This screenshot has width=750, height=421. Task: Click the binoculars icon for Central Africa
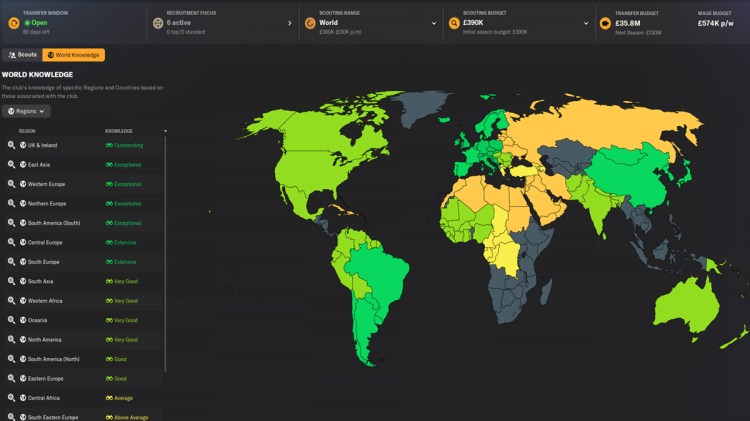click(109, 399)
